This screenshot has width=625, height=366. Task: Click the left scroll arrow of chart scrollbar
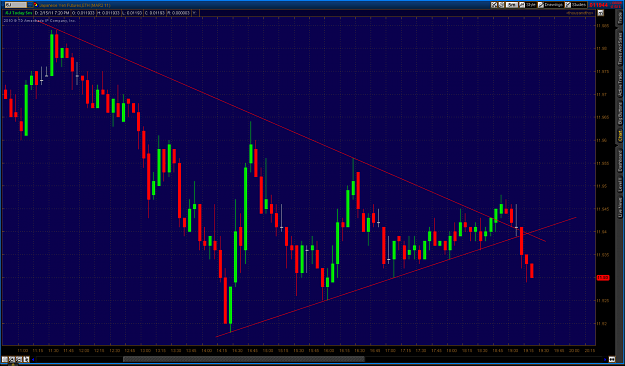[x=33, y=360]
